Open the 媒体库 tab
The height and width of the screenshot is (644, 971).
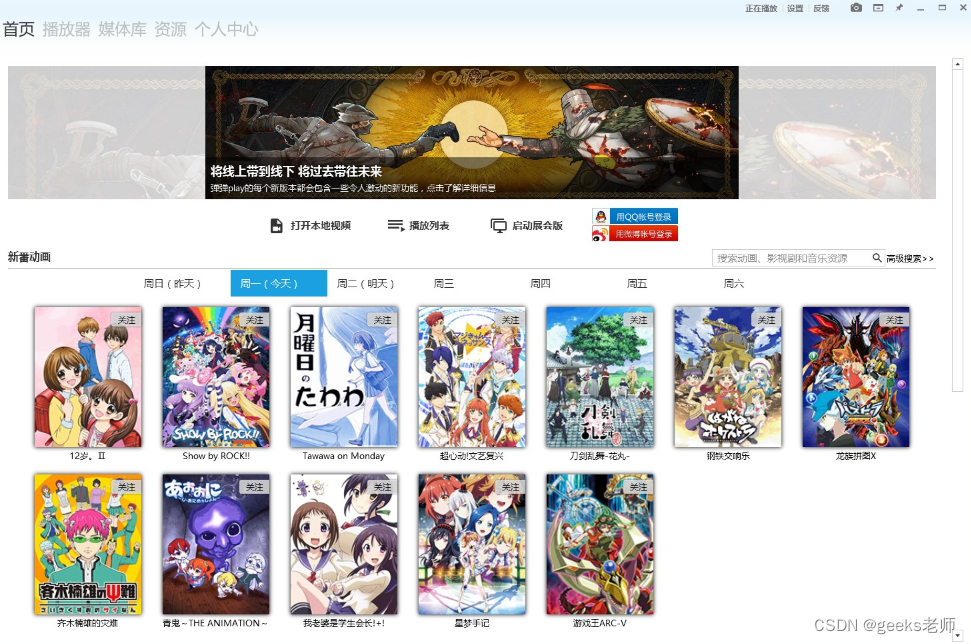(122, 29)
